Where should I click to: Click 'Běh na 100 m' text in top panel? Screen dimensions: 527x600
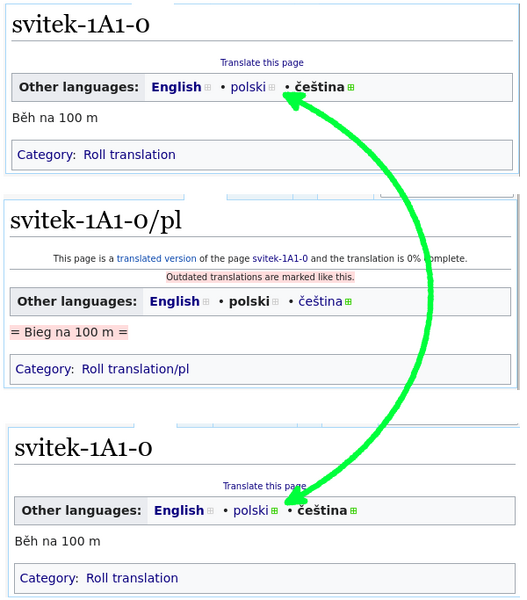[55, 118]
